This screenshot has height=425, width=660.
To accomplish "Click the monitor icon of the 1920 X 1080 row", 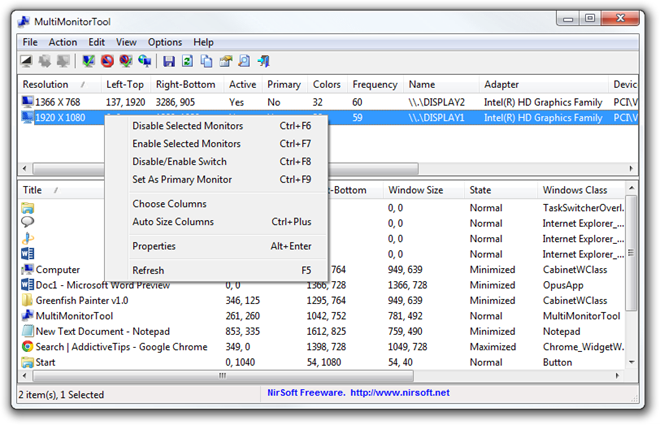I will [27, 117].
